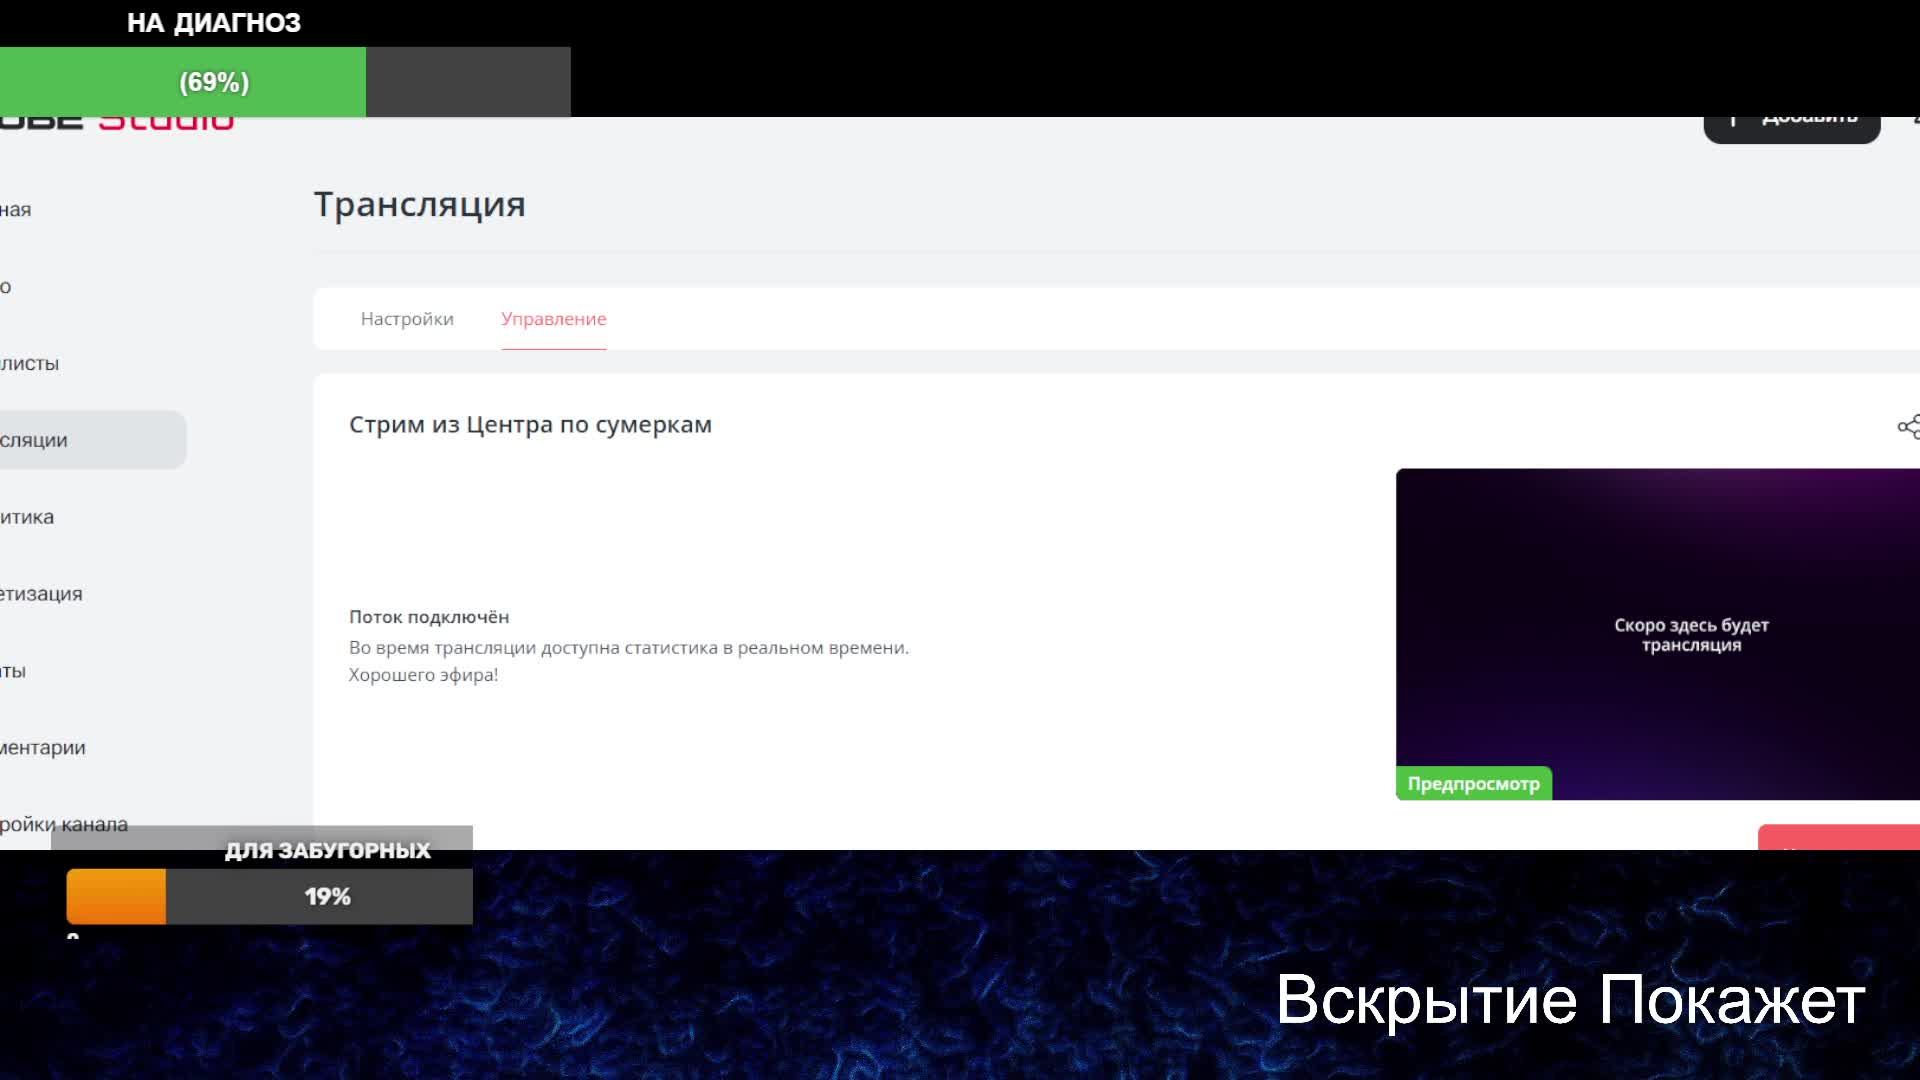Open Главная in the sidebar

pyautogui.click(x=17, y=210)
